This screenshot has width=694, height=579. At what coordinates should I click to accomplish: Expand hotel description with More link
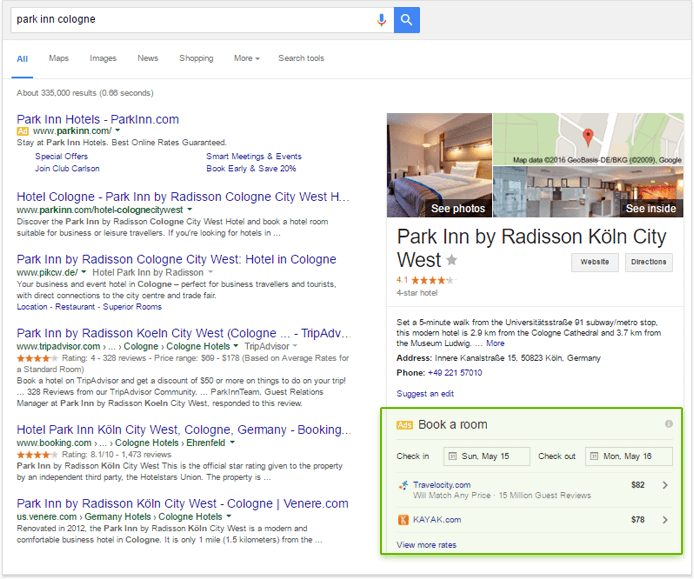tap(495, 343)
